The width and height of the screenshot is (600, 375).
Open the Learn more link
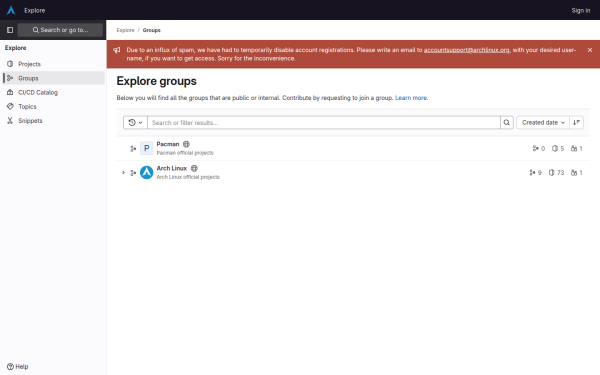point(411,98)
